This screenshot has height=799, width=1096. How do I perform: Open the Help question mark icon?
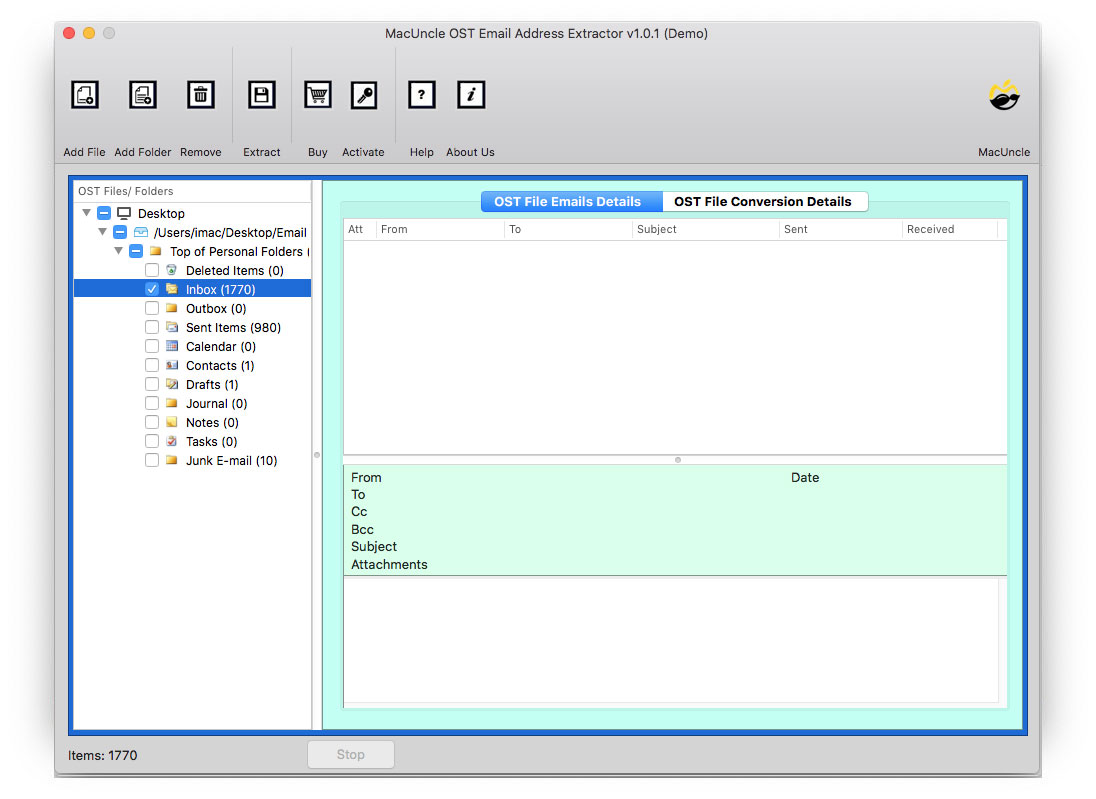click(x=421, y=95)
